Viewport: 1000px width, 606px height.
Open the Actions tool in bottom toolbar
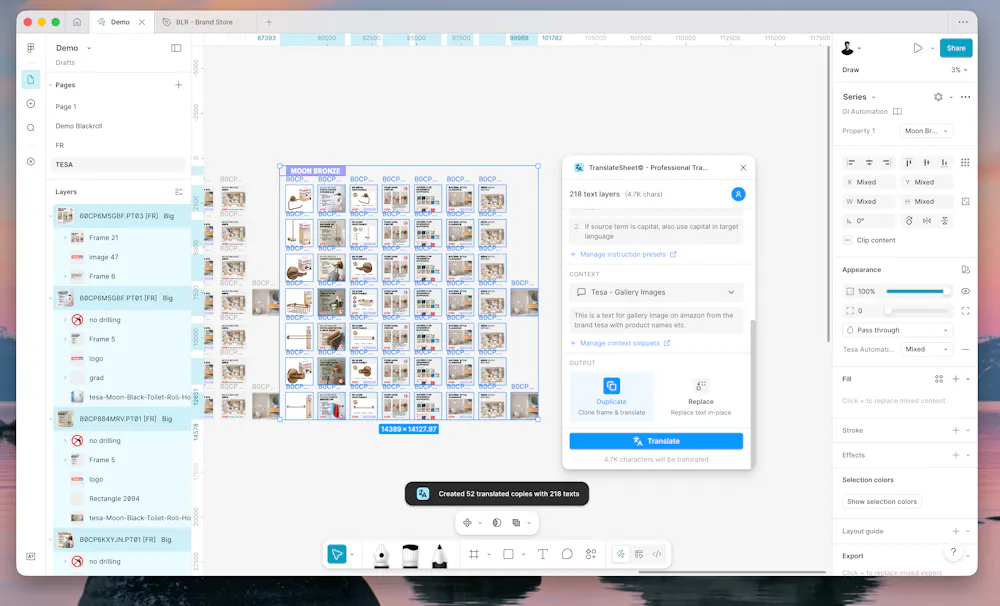pos(591,554)
